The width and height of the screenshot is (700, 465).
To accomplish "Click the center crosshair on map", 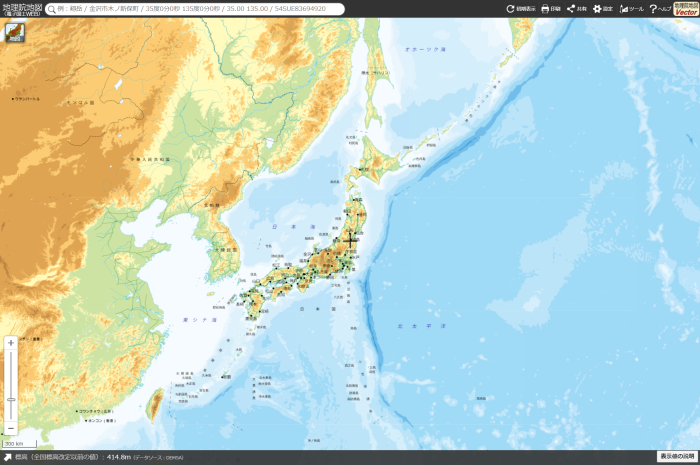I will 350,241.
